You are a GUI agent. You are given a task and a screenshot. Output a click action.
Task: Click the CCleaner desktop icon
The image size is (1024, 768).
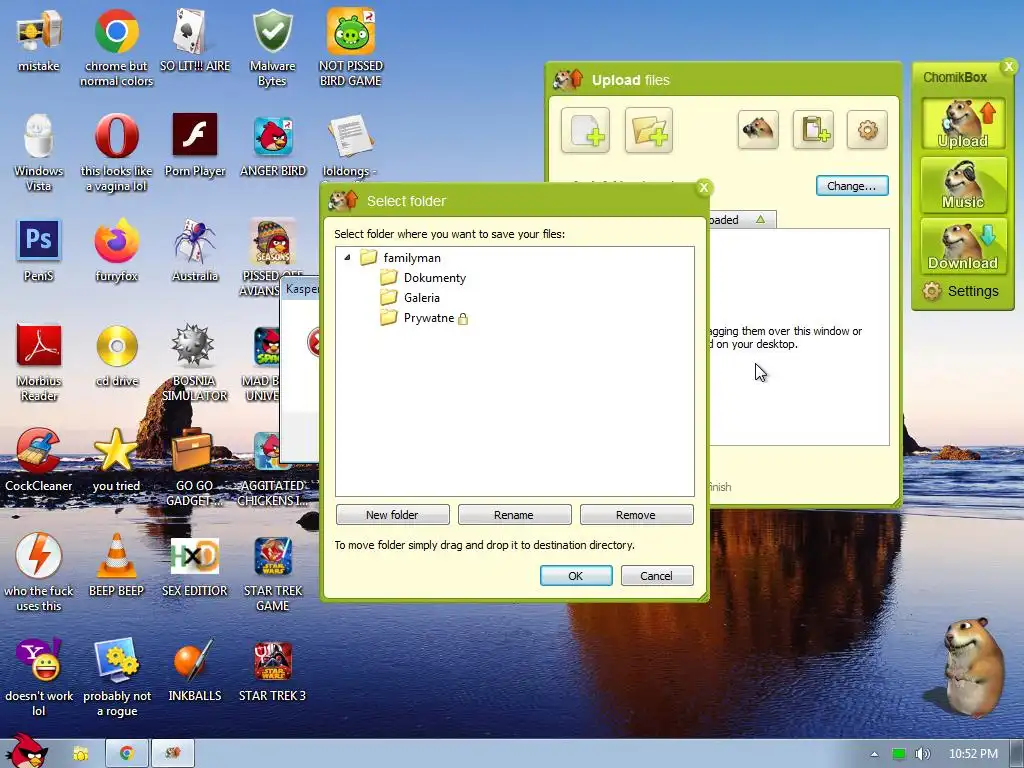39,460
